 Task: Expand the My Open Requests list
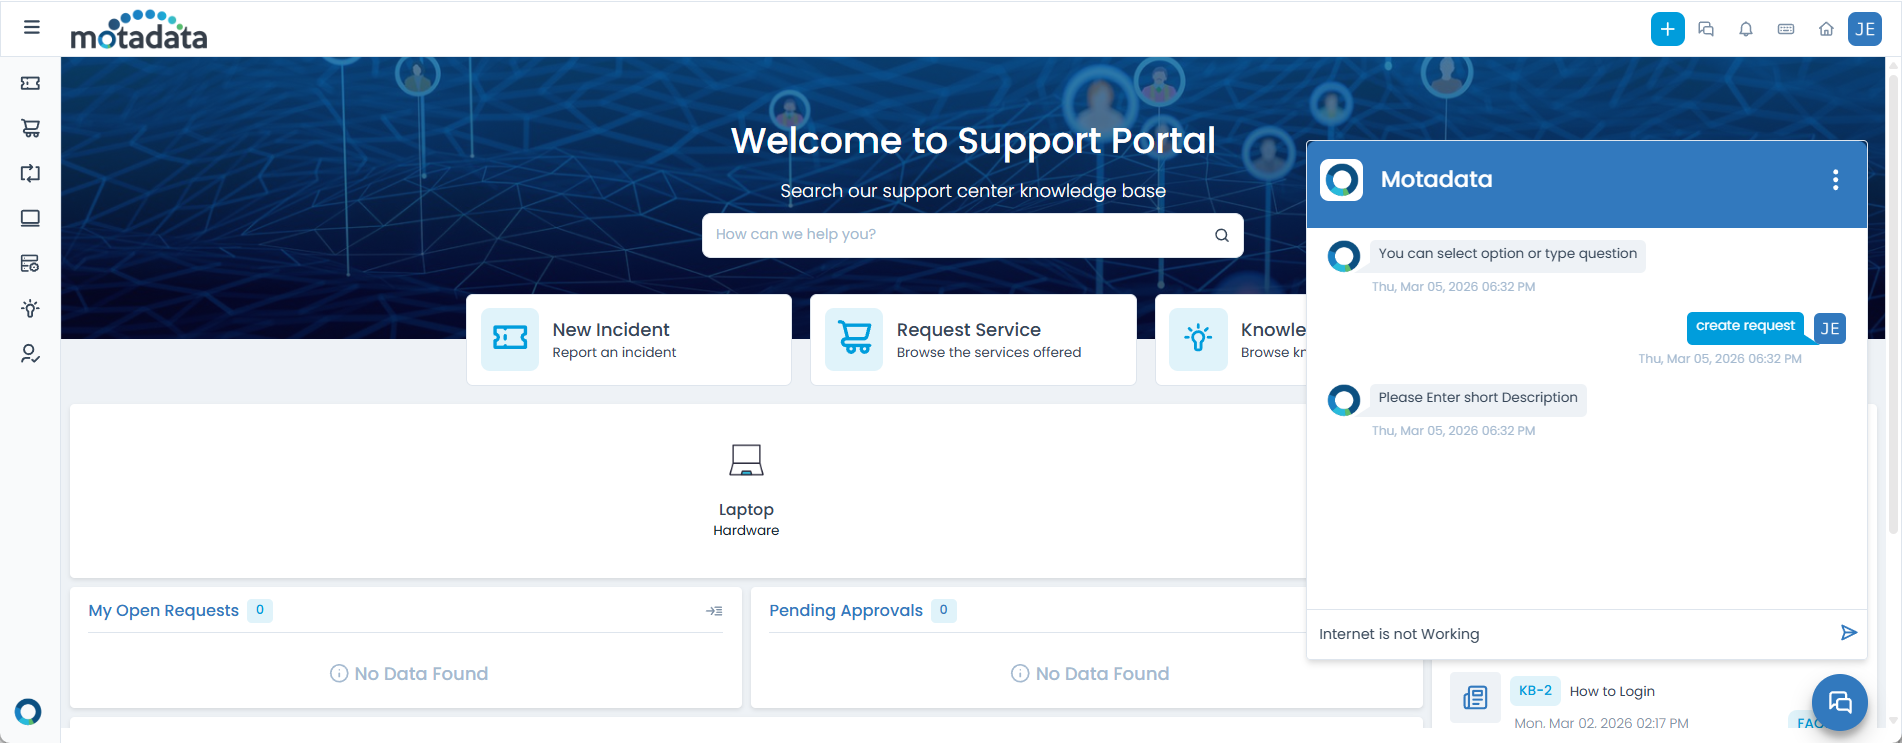714,611
